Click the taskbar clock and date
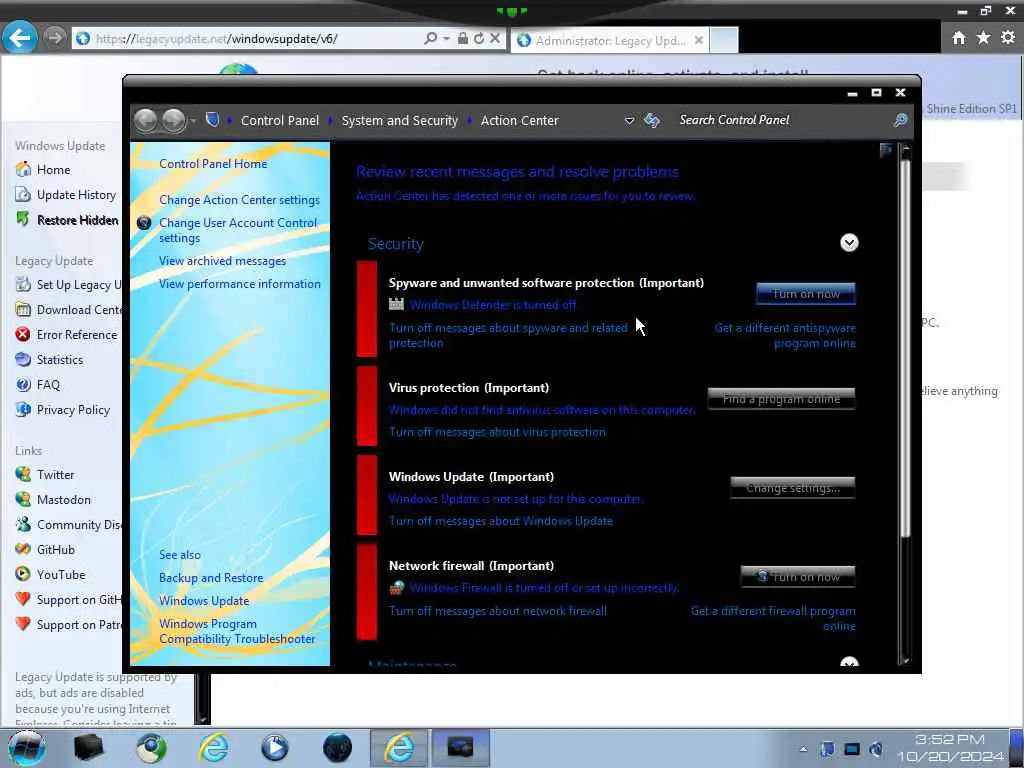This screenshot has height=768, width=1024. pos(950,748)
